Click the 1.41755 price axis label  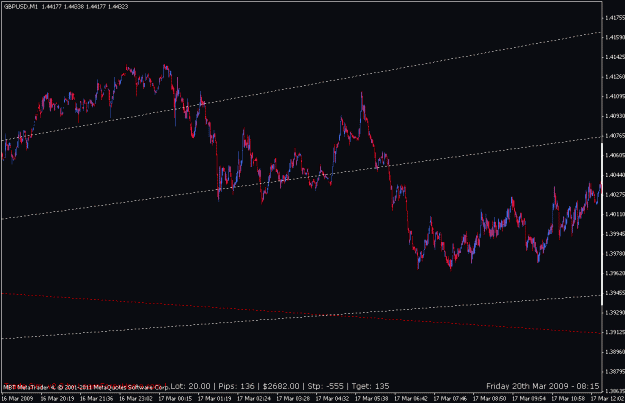tap(615, 18)
